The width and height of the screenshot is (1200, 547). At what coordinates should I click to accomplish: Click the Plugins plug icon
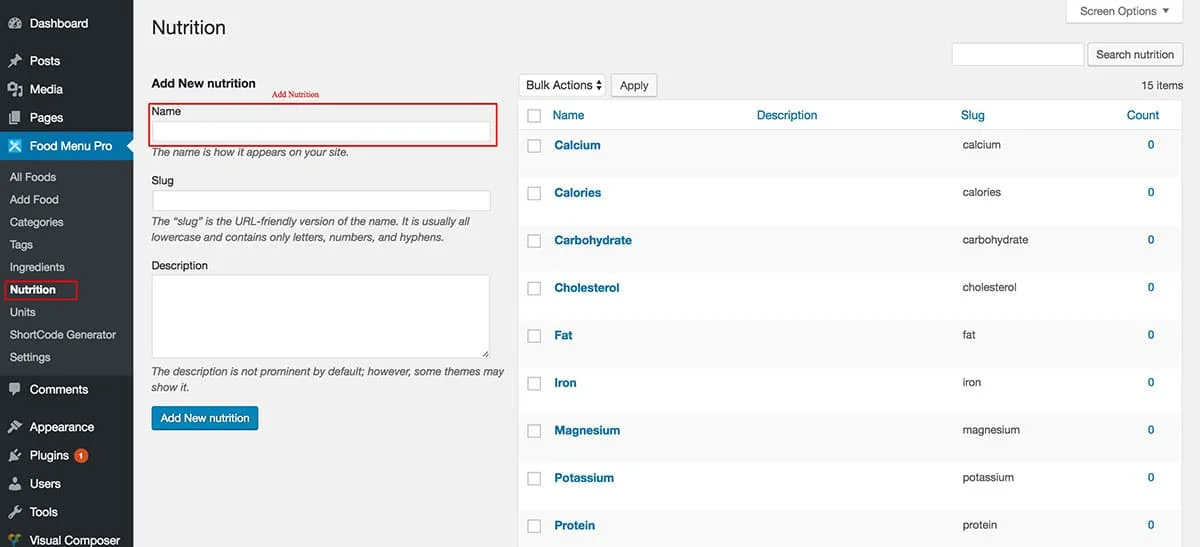[x=15, y=455]
